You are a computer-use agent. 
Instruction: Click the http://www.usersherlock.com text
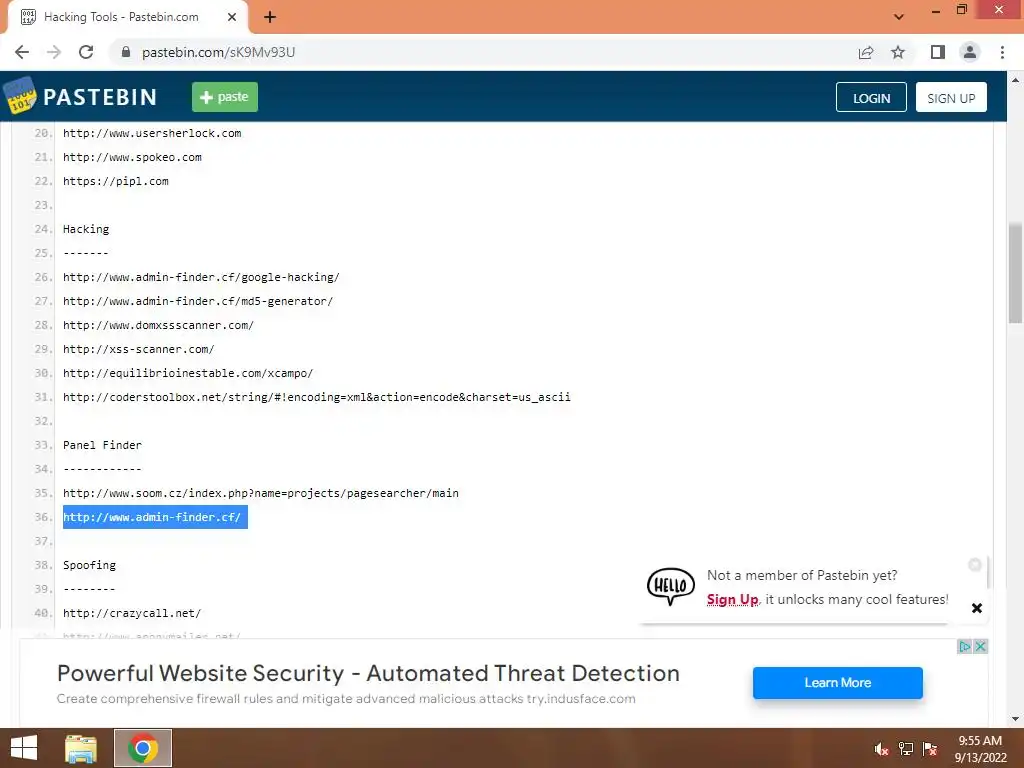point(152,133)
